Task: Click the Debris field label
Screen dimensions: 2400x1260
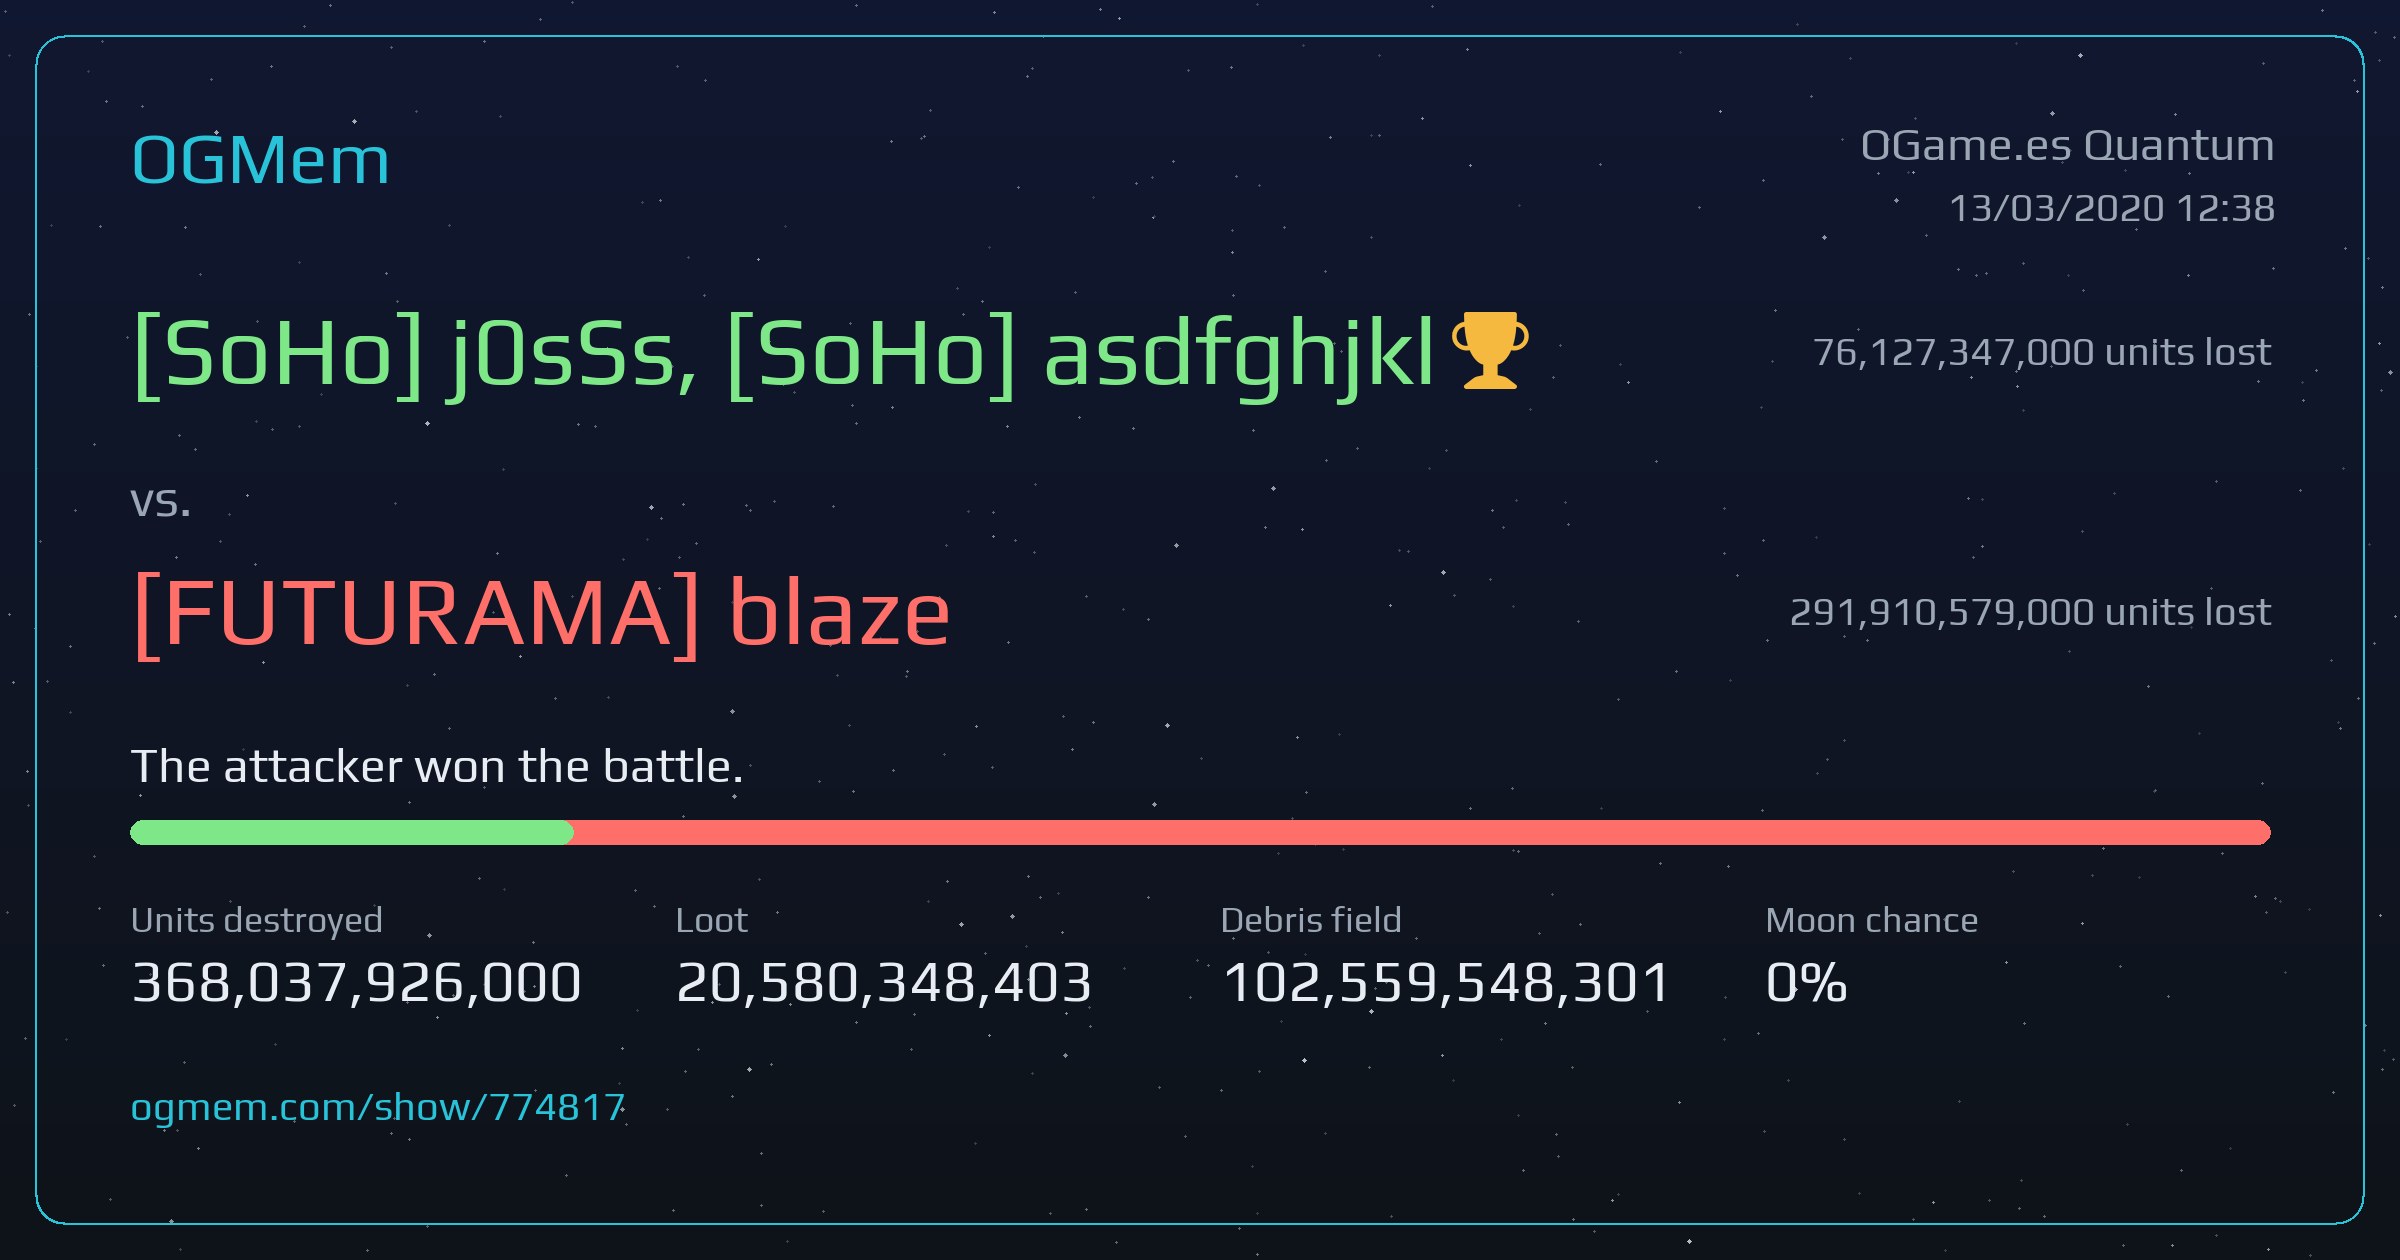Action: [x=1311, y=920]
